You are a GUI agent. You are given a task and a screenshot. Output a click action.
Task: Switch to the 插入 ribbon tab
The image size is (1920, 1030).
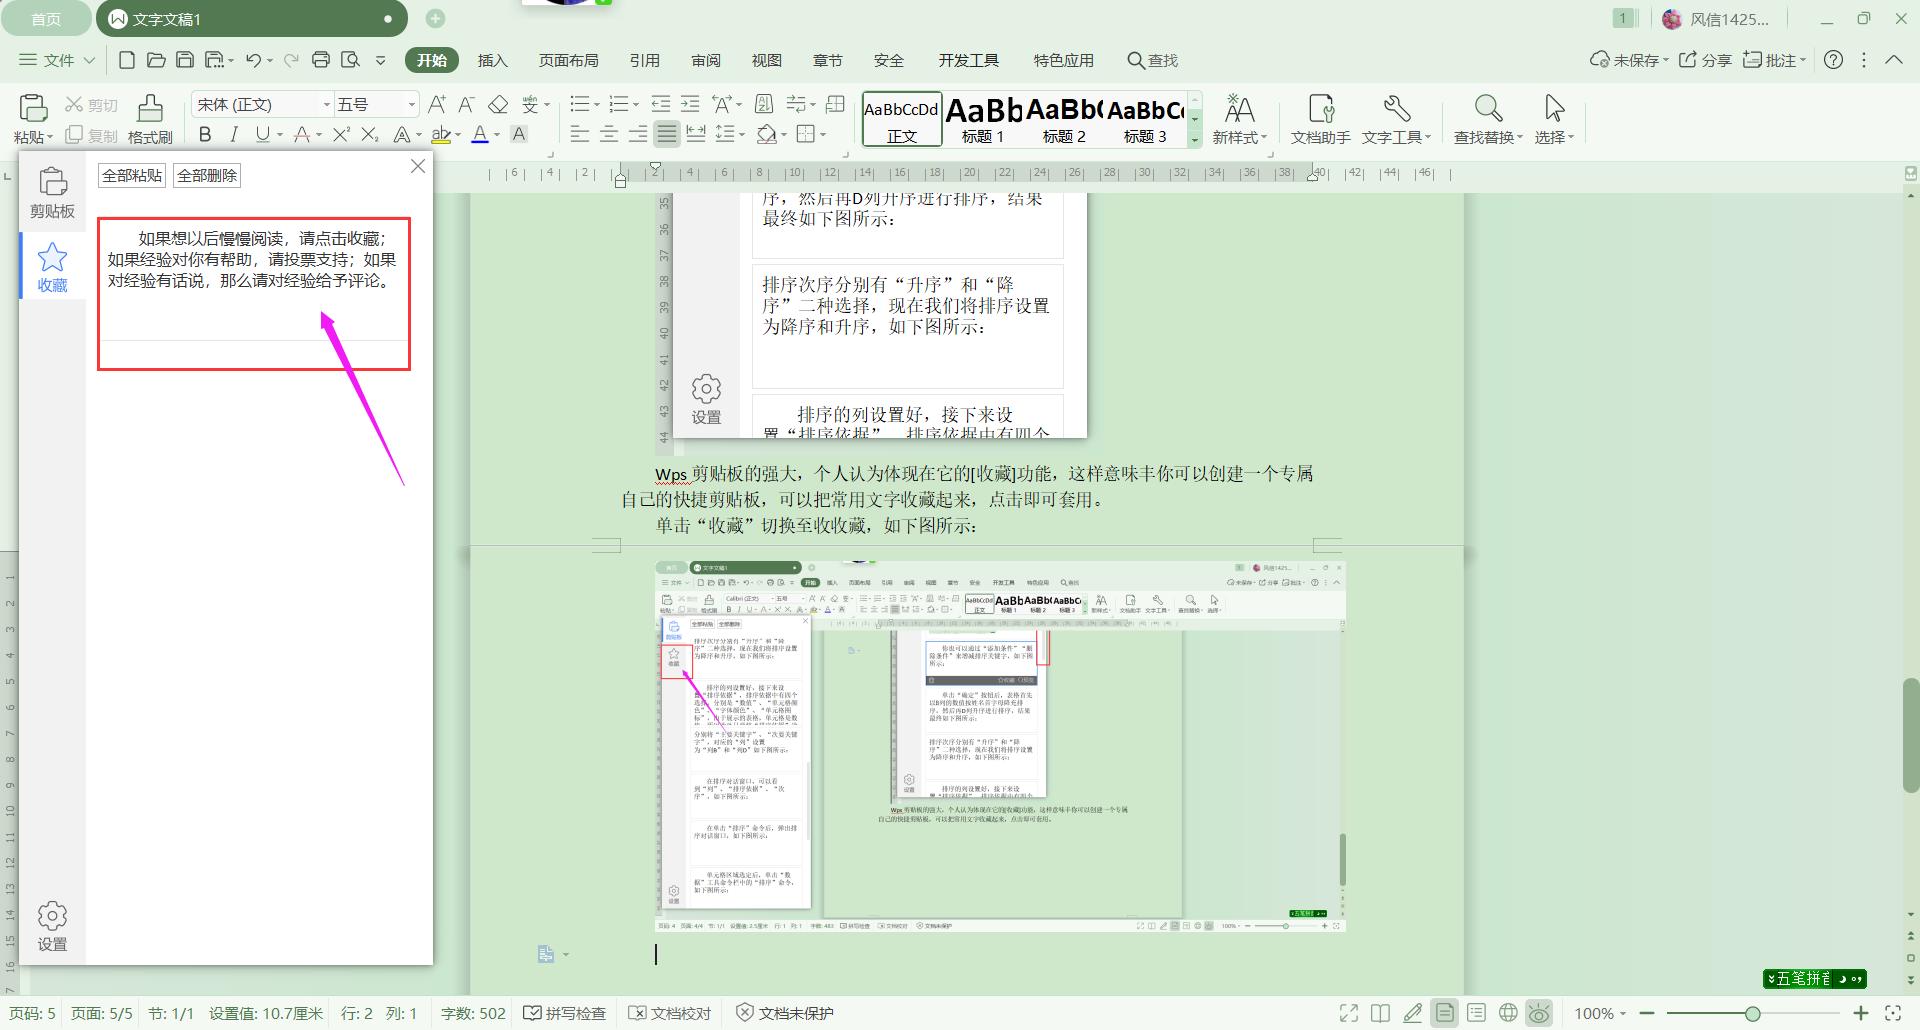(492, 60)
